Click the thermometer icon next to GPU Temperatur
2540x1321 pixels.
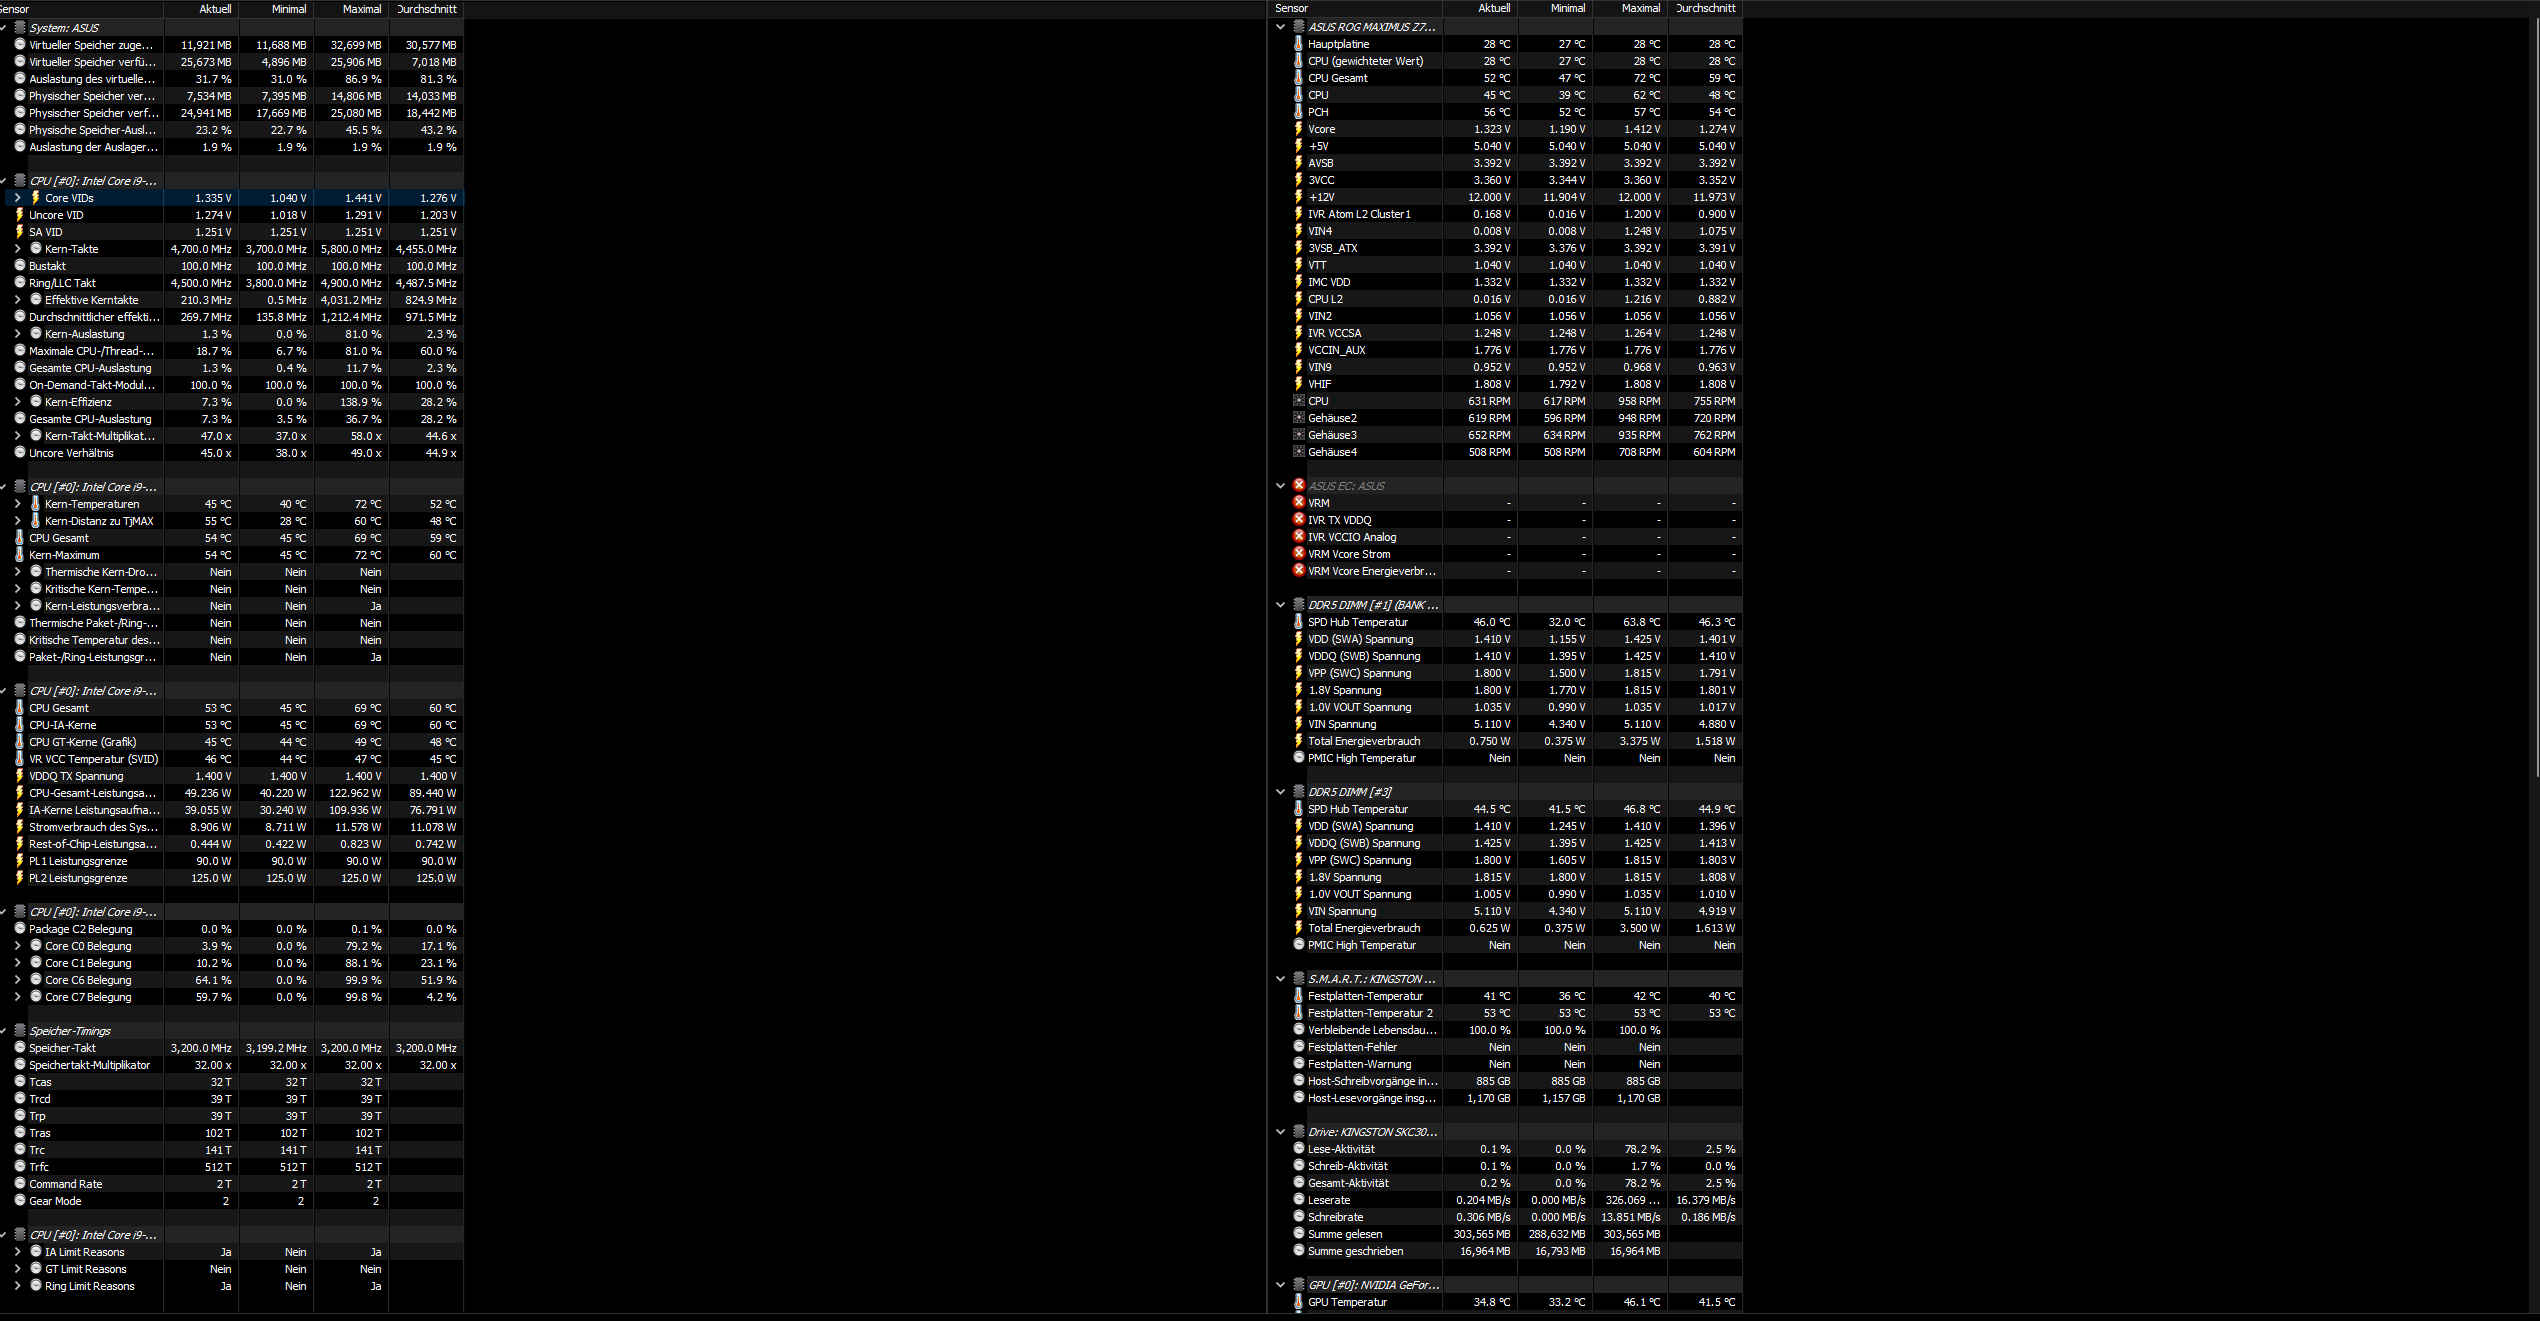click(x=1298, y=1302)
